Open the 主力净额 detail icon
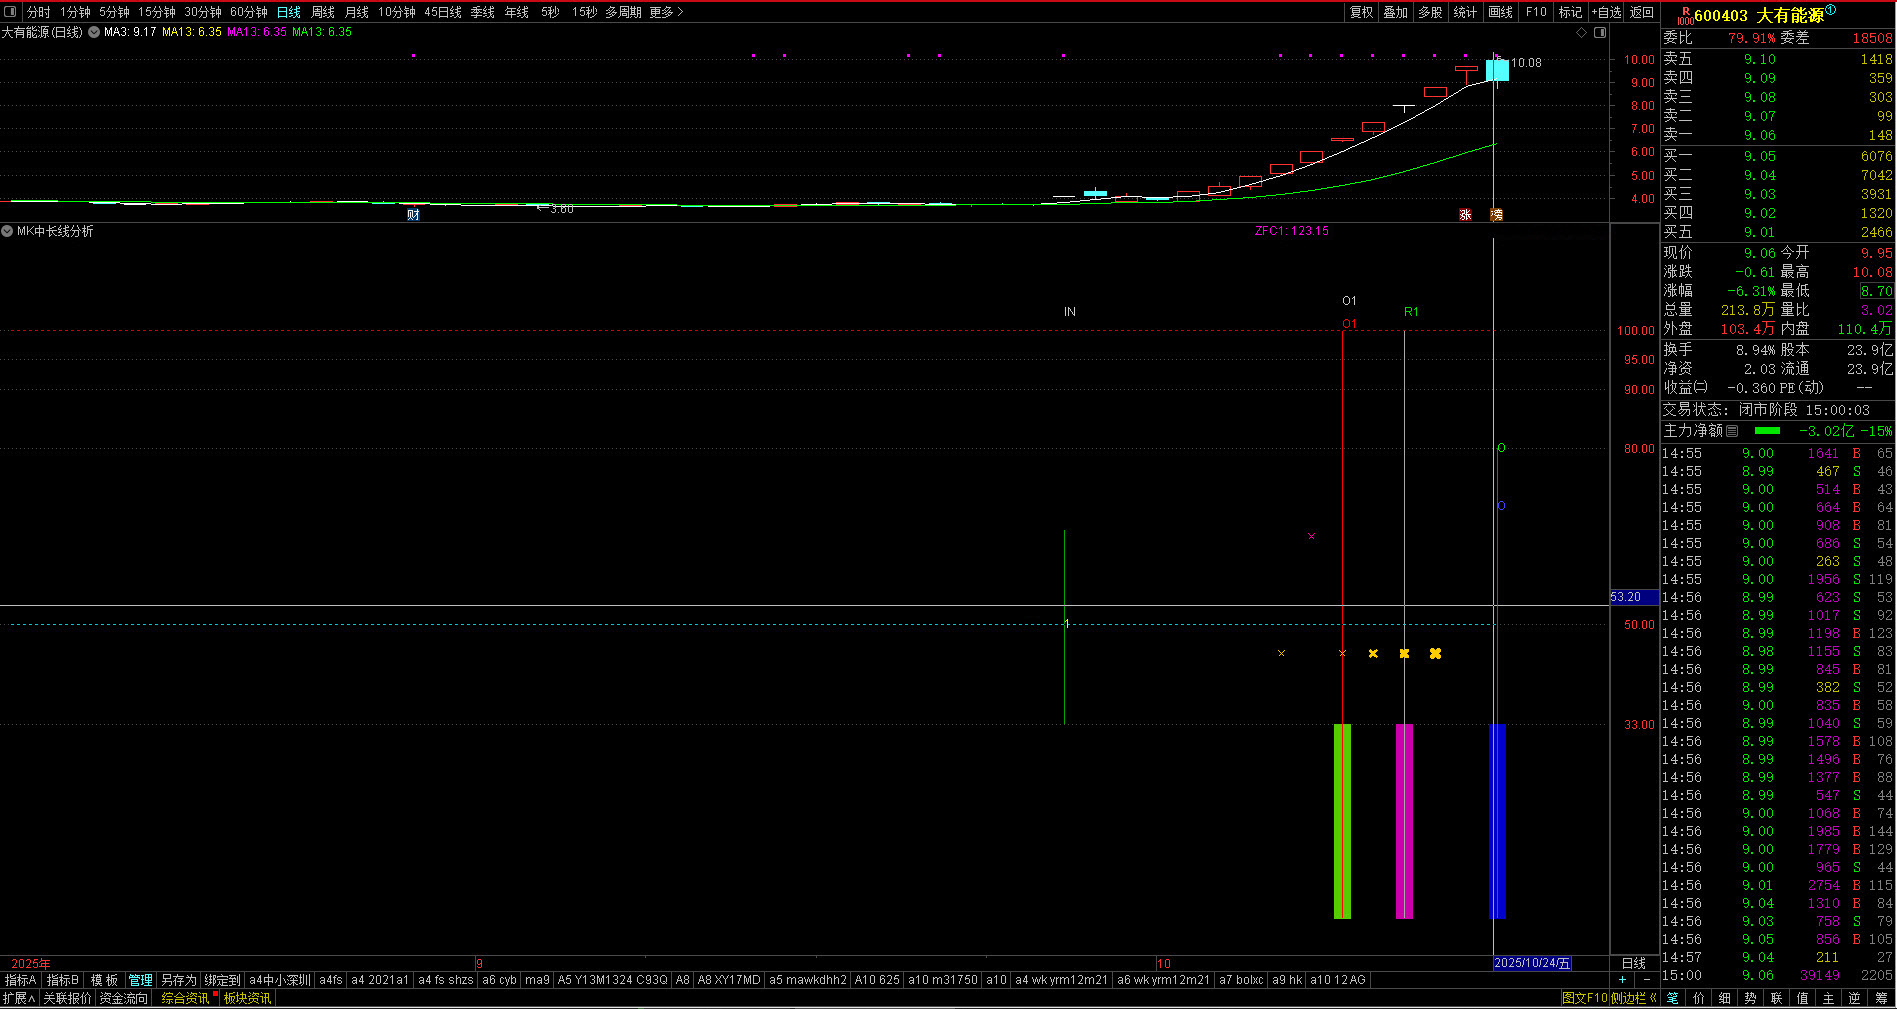This screenshot has width=1897, height=1009. [1732, 431]
